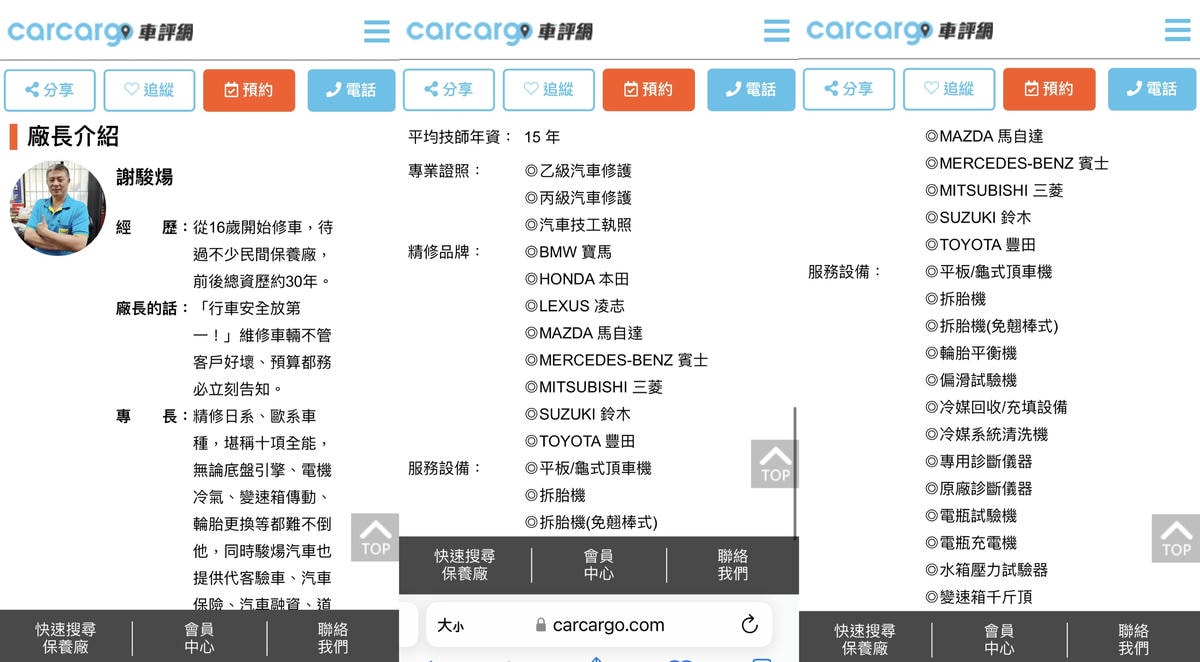The image size is (1200, 662).
Task: Select 快速搜尋保養廠 tab in left screenshot
Action: pyautogui.click(x=66, y=638)
